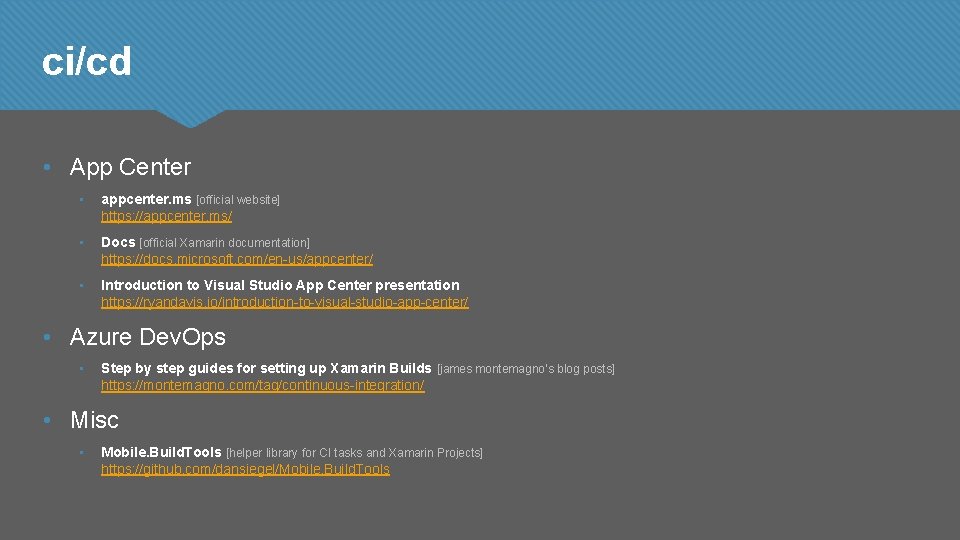Select the bold 'Mobile.BuildTools' text
This screenshot has width=960, height=540.
tap(161, 452)
